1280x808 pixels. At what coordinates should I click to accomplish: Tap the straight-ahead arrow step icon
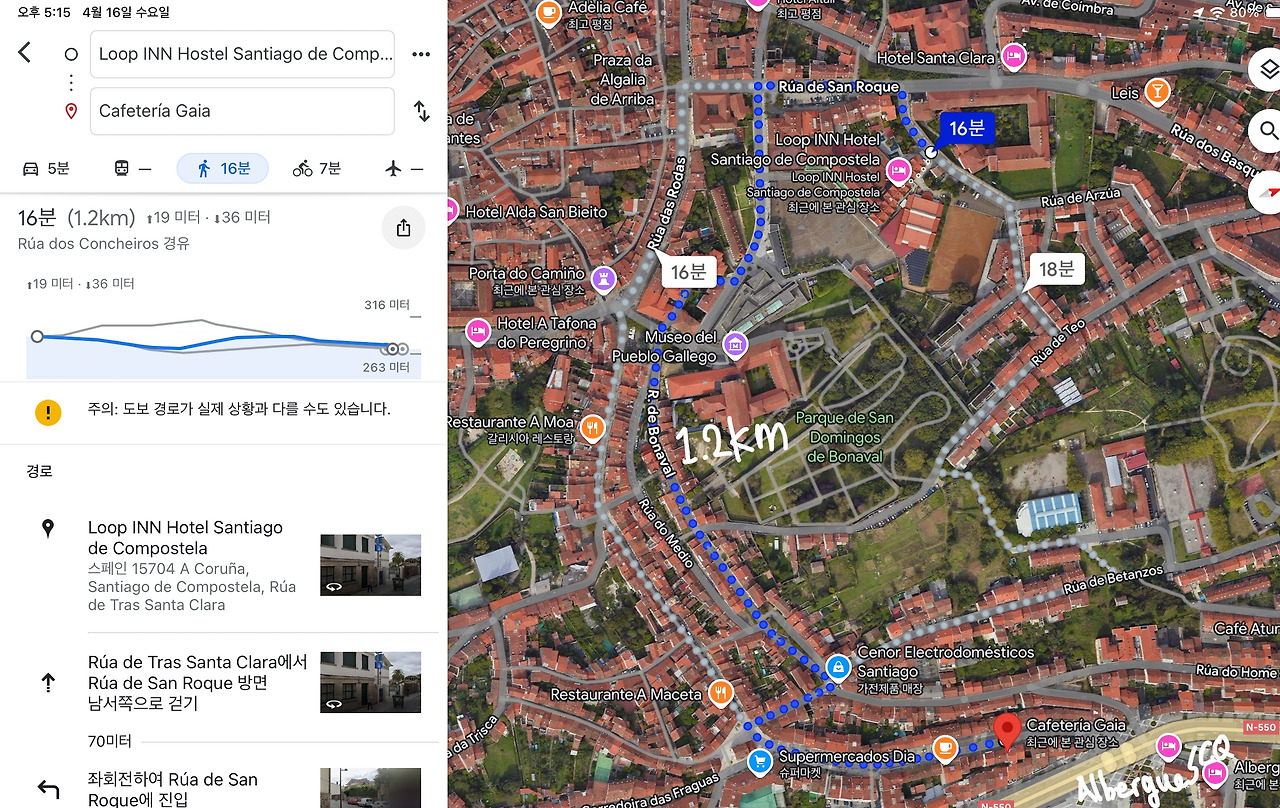(48, 682)
